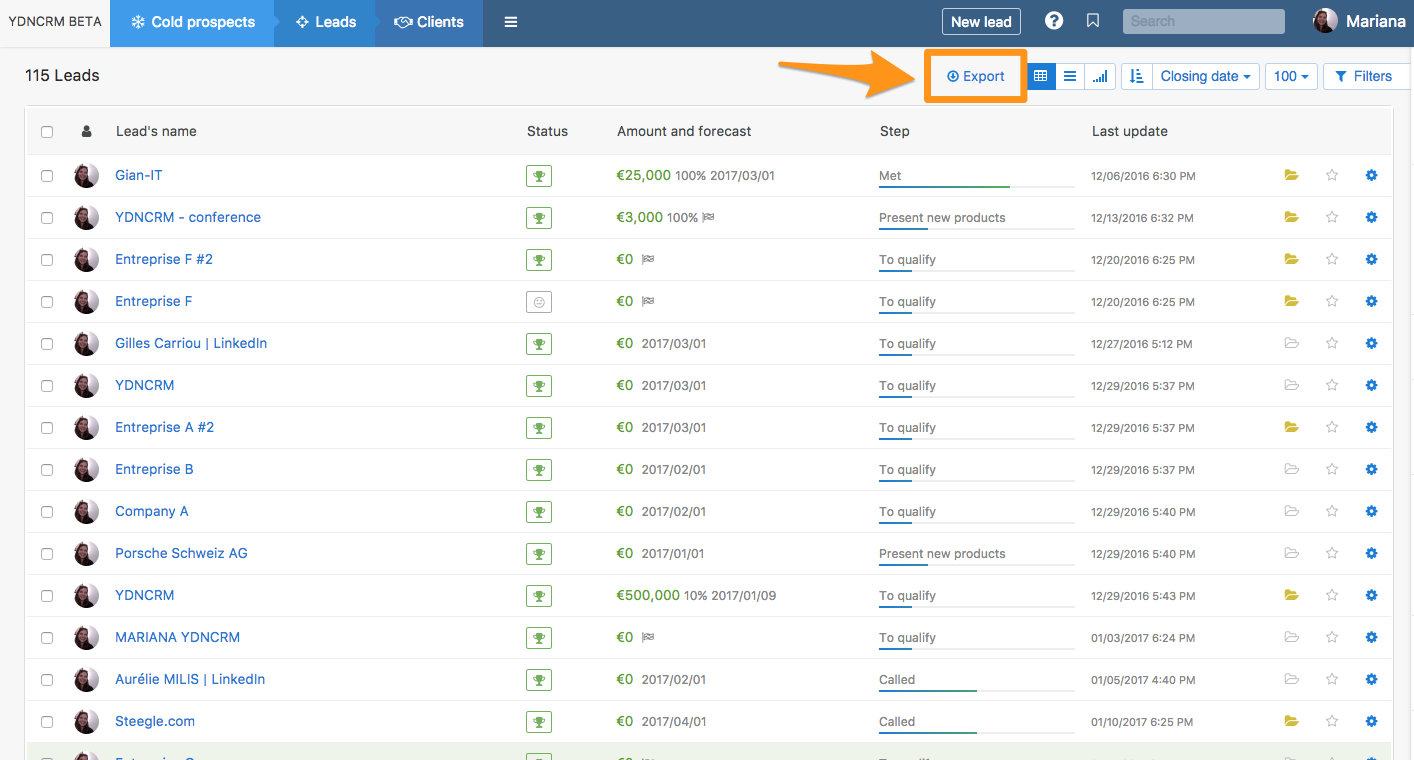Open the folder icon for Entreprise F #2
Image resolution: width=1414 pixels, height=760 pixels.
click(x=1291, y=259)
